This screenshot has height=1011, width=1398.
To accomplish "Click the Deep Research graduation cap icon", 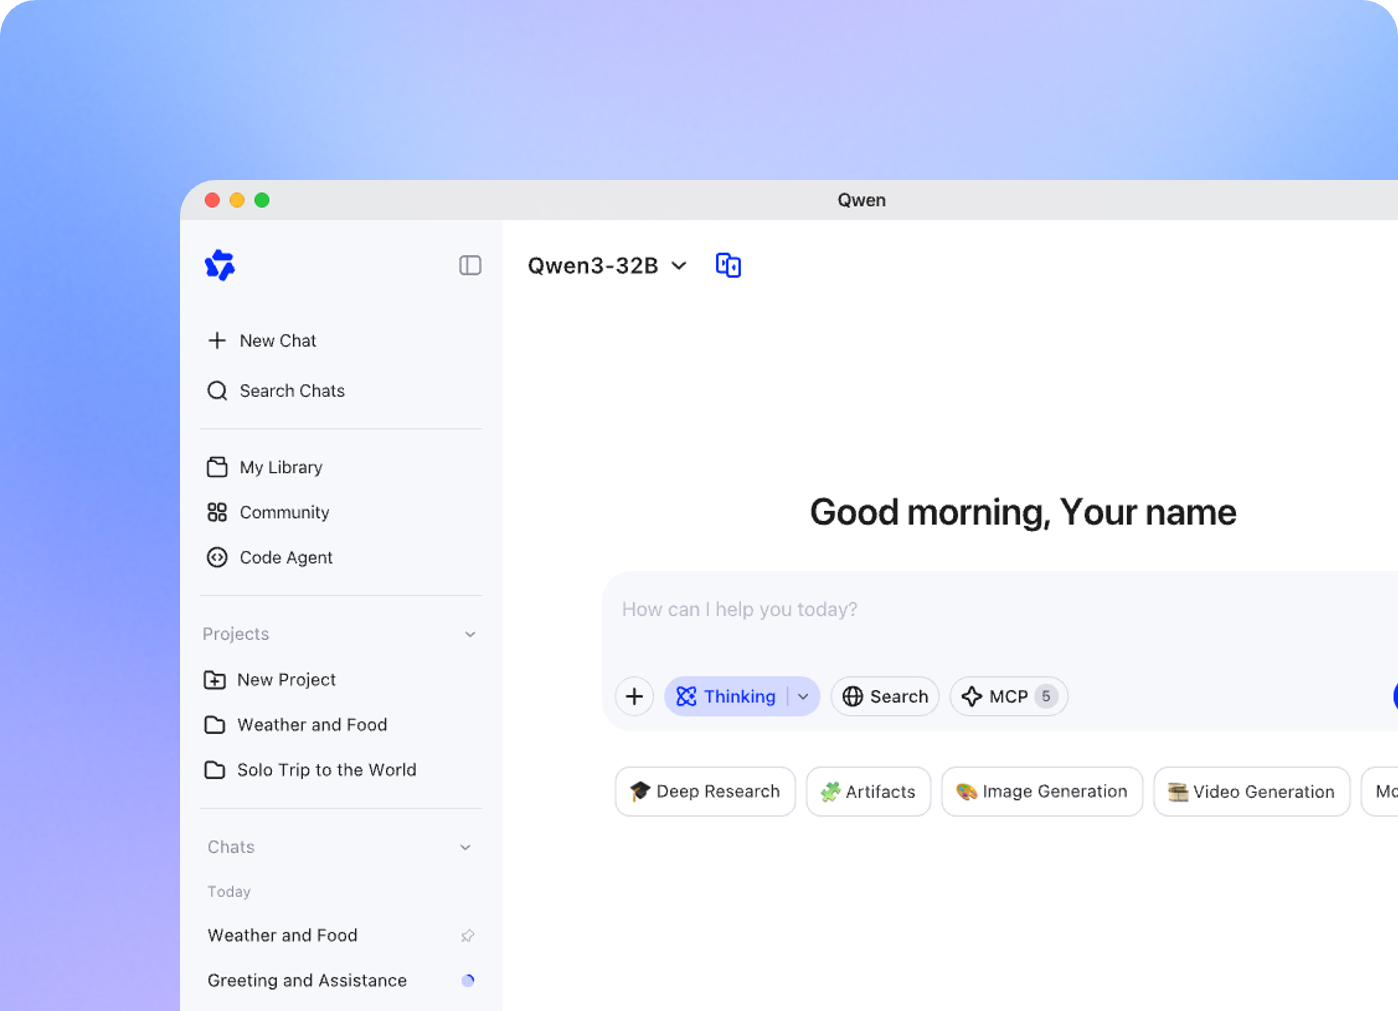I will [x=640, y=792].
